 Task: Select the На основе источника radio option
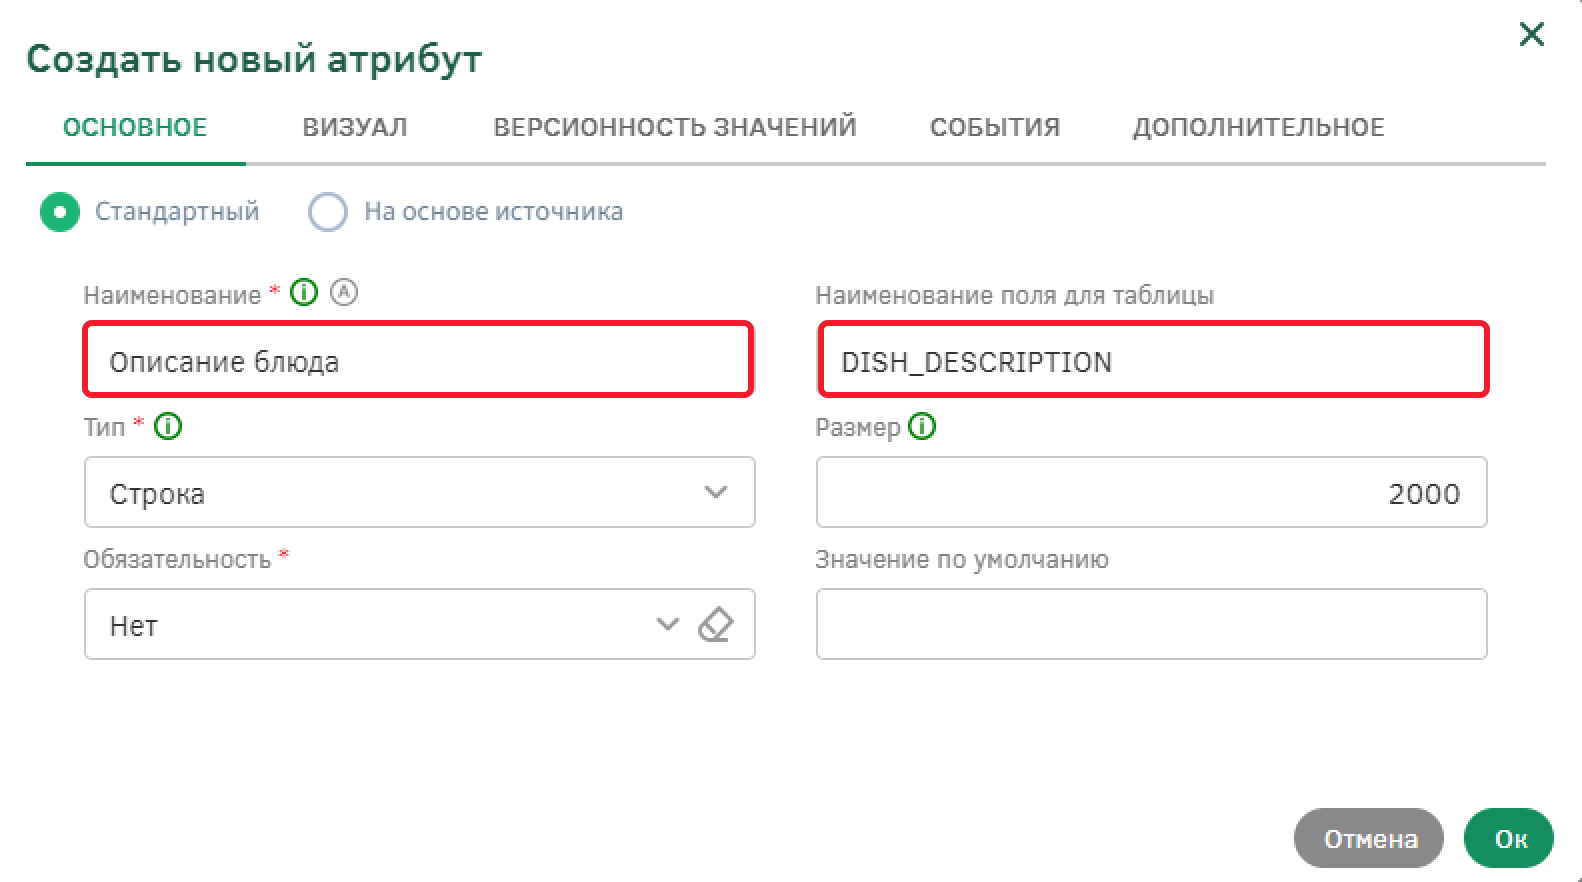pos(328,212)
